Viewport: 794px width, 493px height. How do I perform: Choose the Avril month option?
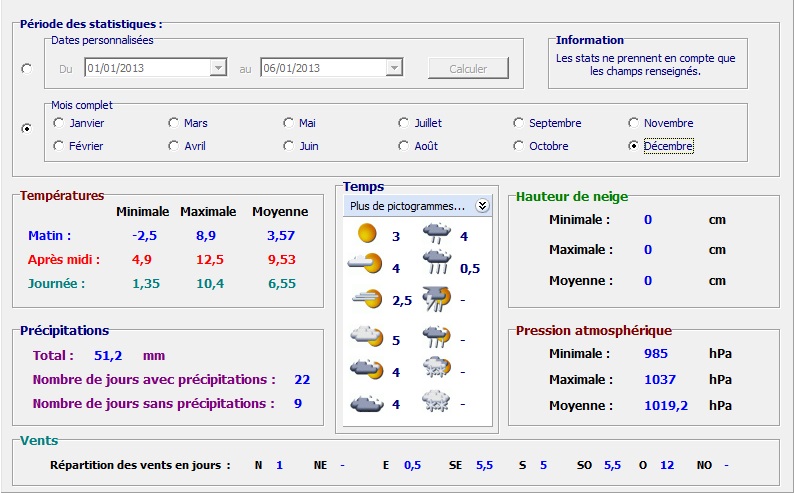coord(187,146)
